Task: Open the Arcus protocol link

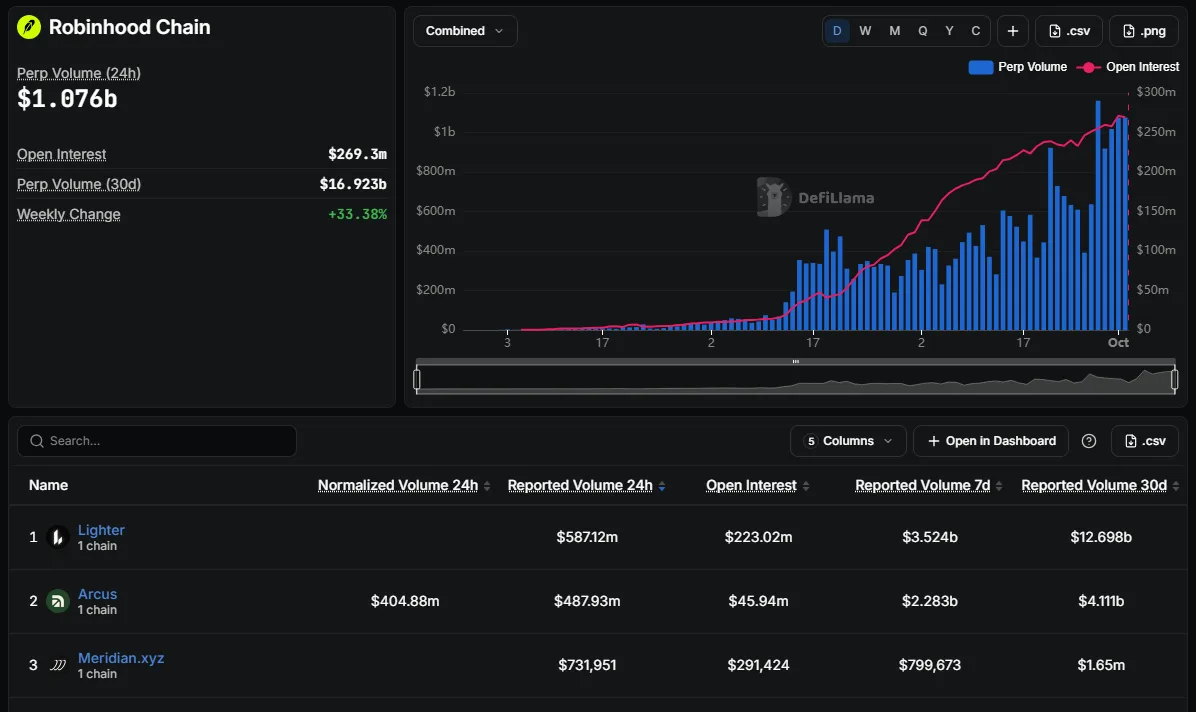Action: [97, 594]
